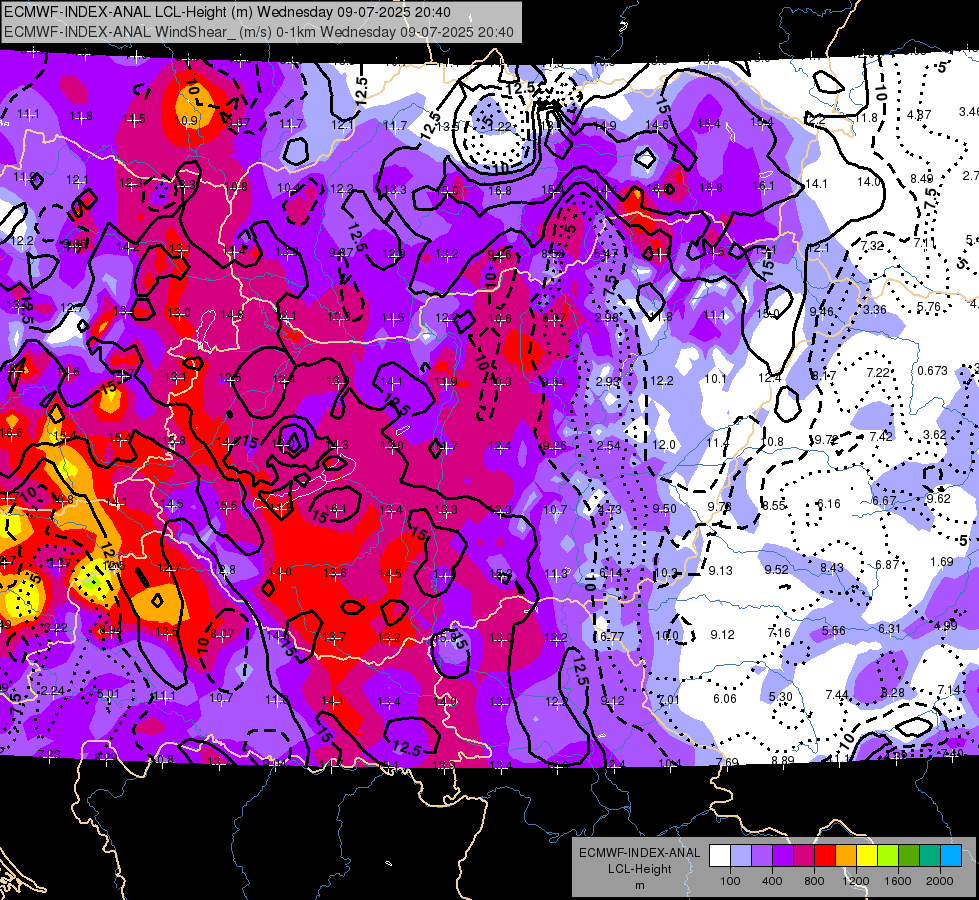Click the grid value 8.28
This screenshot has width=979, height=900.
(x=893, y=692)
